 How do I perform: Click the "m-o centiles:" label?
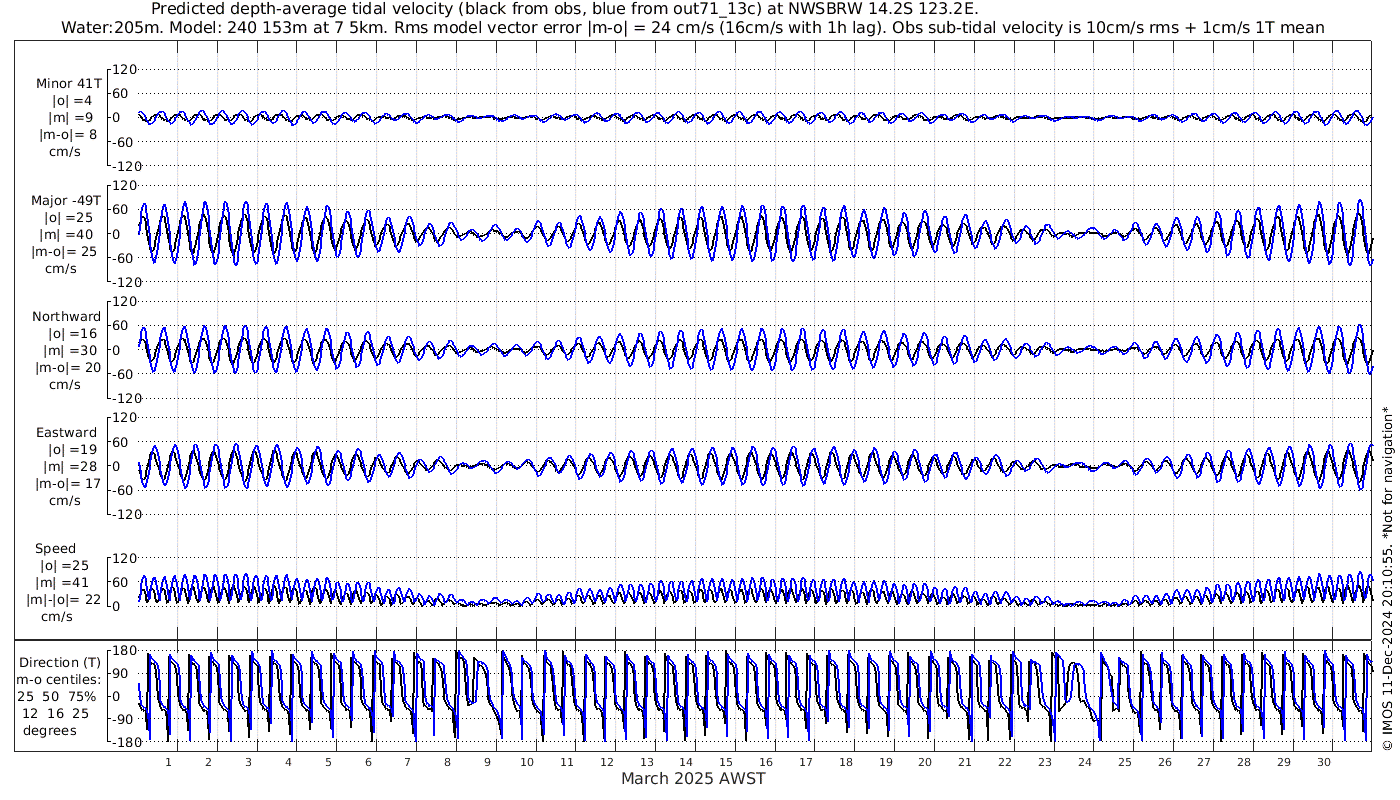pos(60,680)
